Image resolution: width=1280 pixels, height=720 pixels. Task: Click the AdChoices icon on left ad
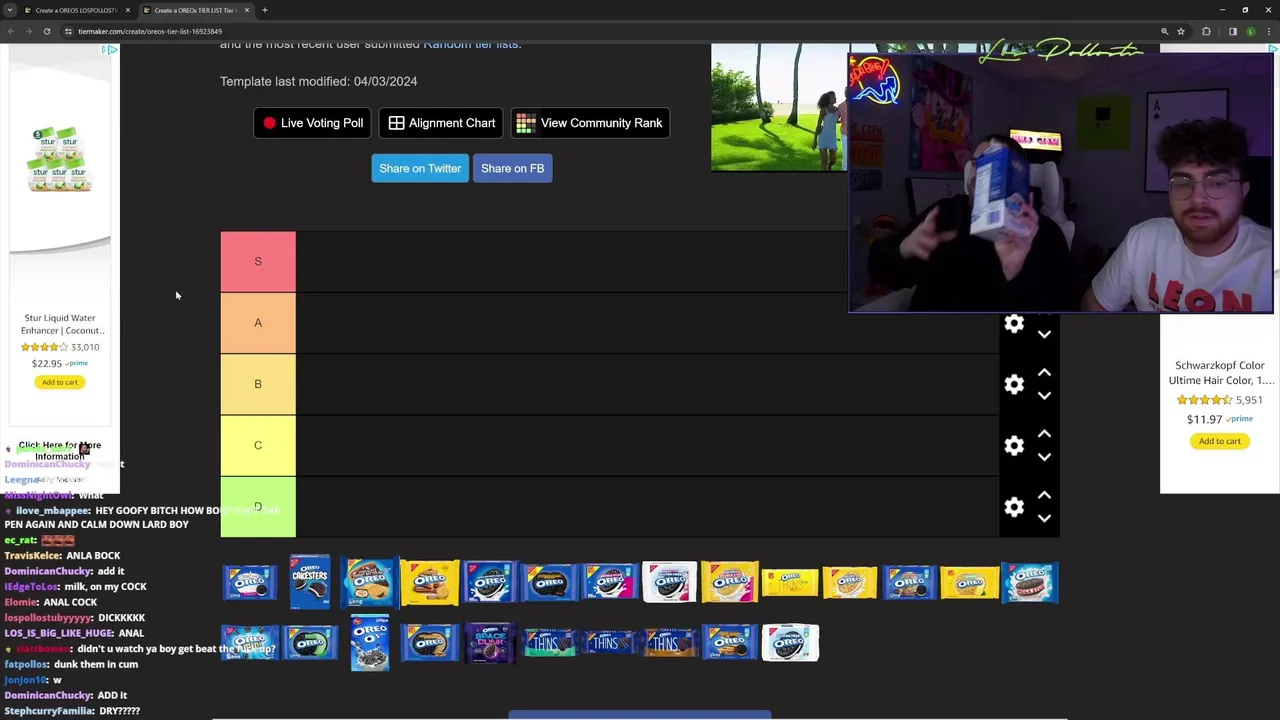tap(110, 49)
